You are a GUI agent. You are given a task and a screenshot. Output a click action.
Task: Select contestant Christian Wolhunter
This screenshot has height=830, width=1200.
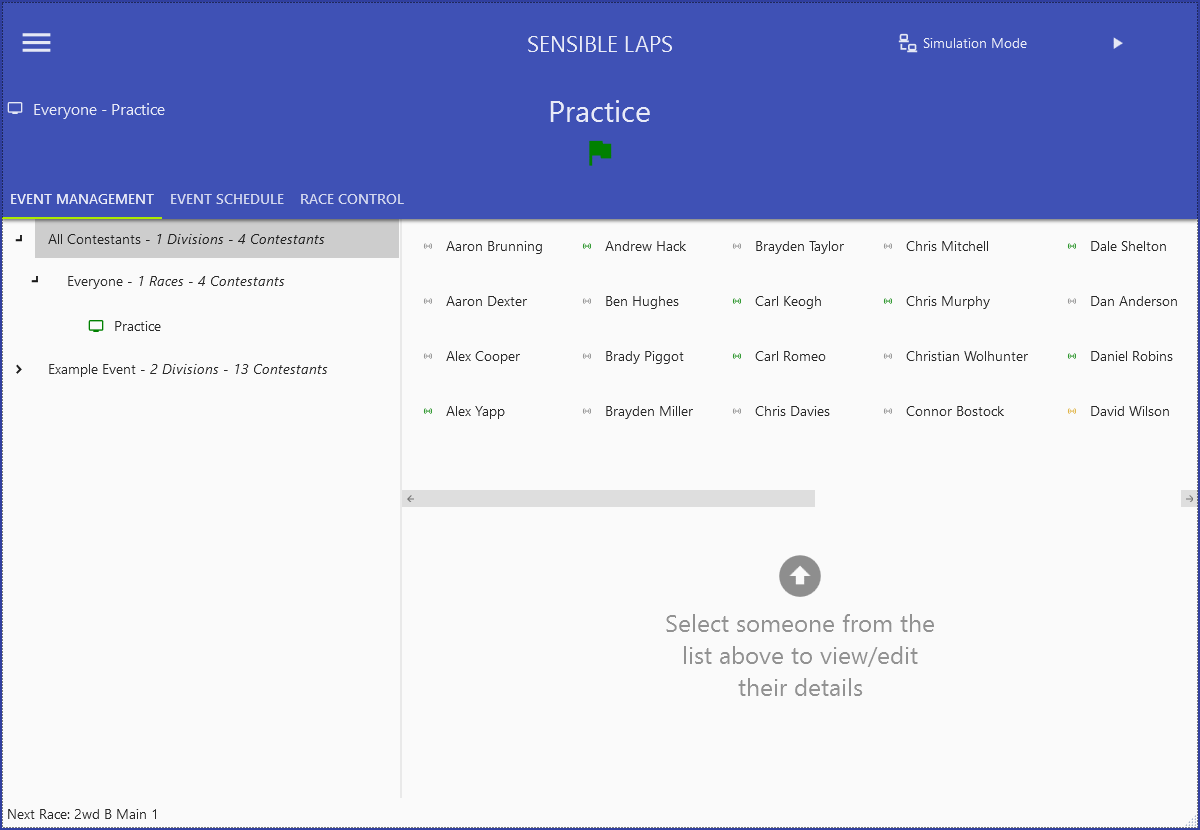966,356
